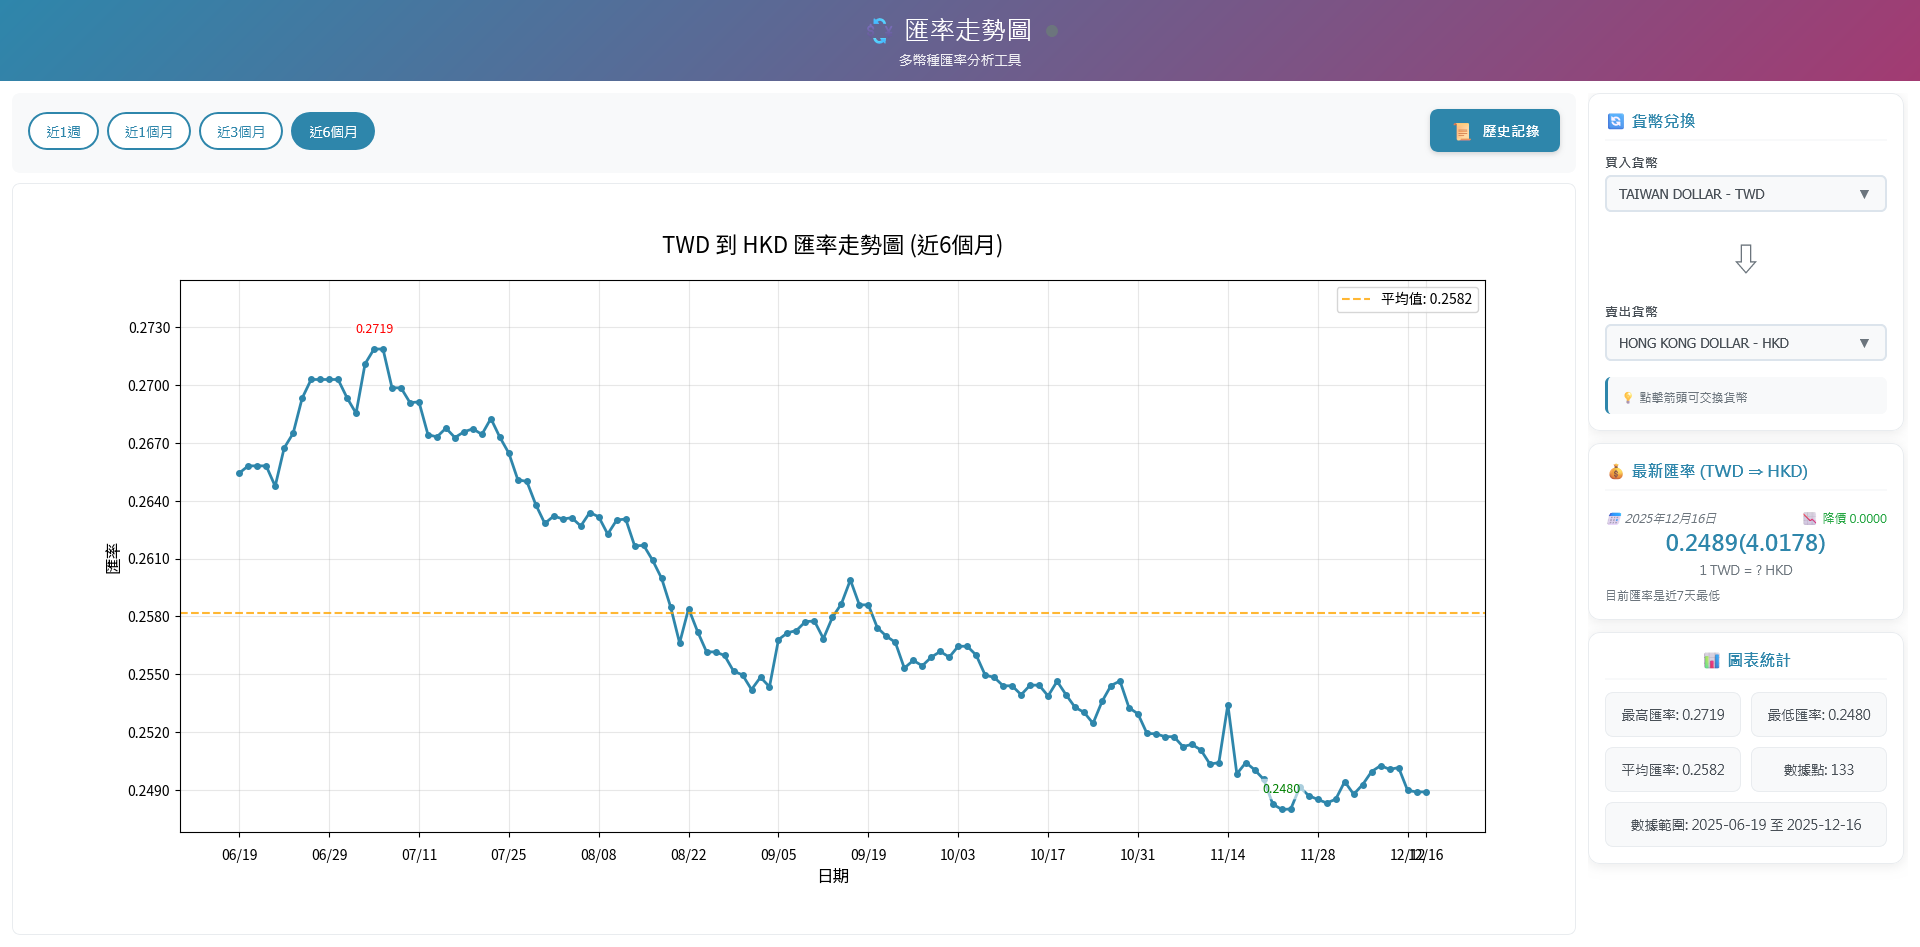Open the TAIWAN DOLLAR - TWD dropdown

click(x=1745, y=194)
